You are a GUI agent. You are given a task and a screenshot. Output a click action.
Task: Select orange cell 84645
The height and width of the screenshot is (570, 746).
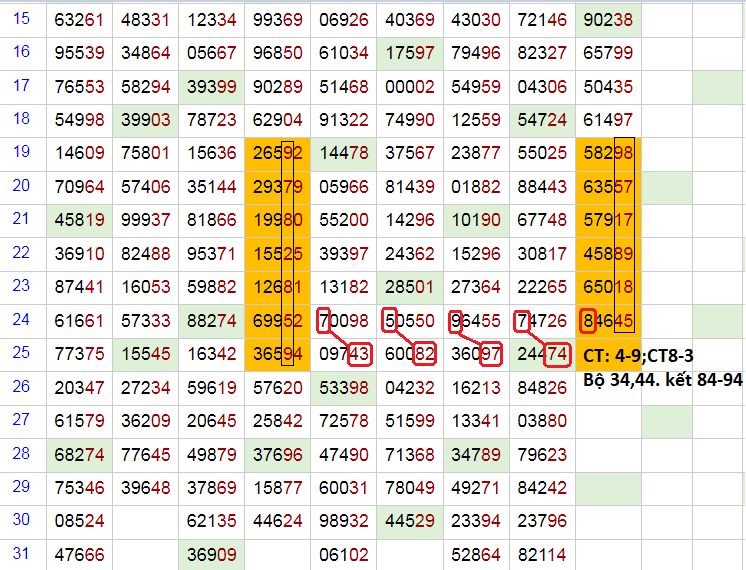[x=607, y=321]
